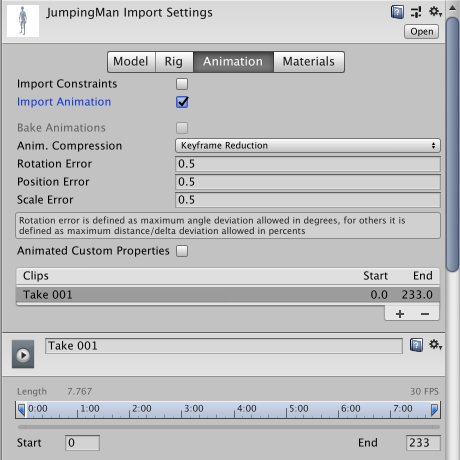Click the End value 233.0 in clips list
The width and height of the screenshot is (460, 460).
point(417,295)
